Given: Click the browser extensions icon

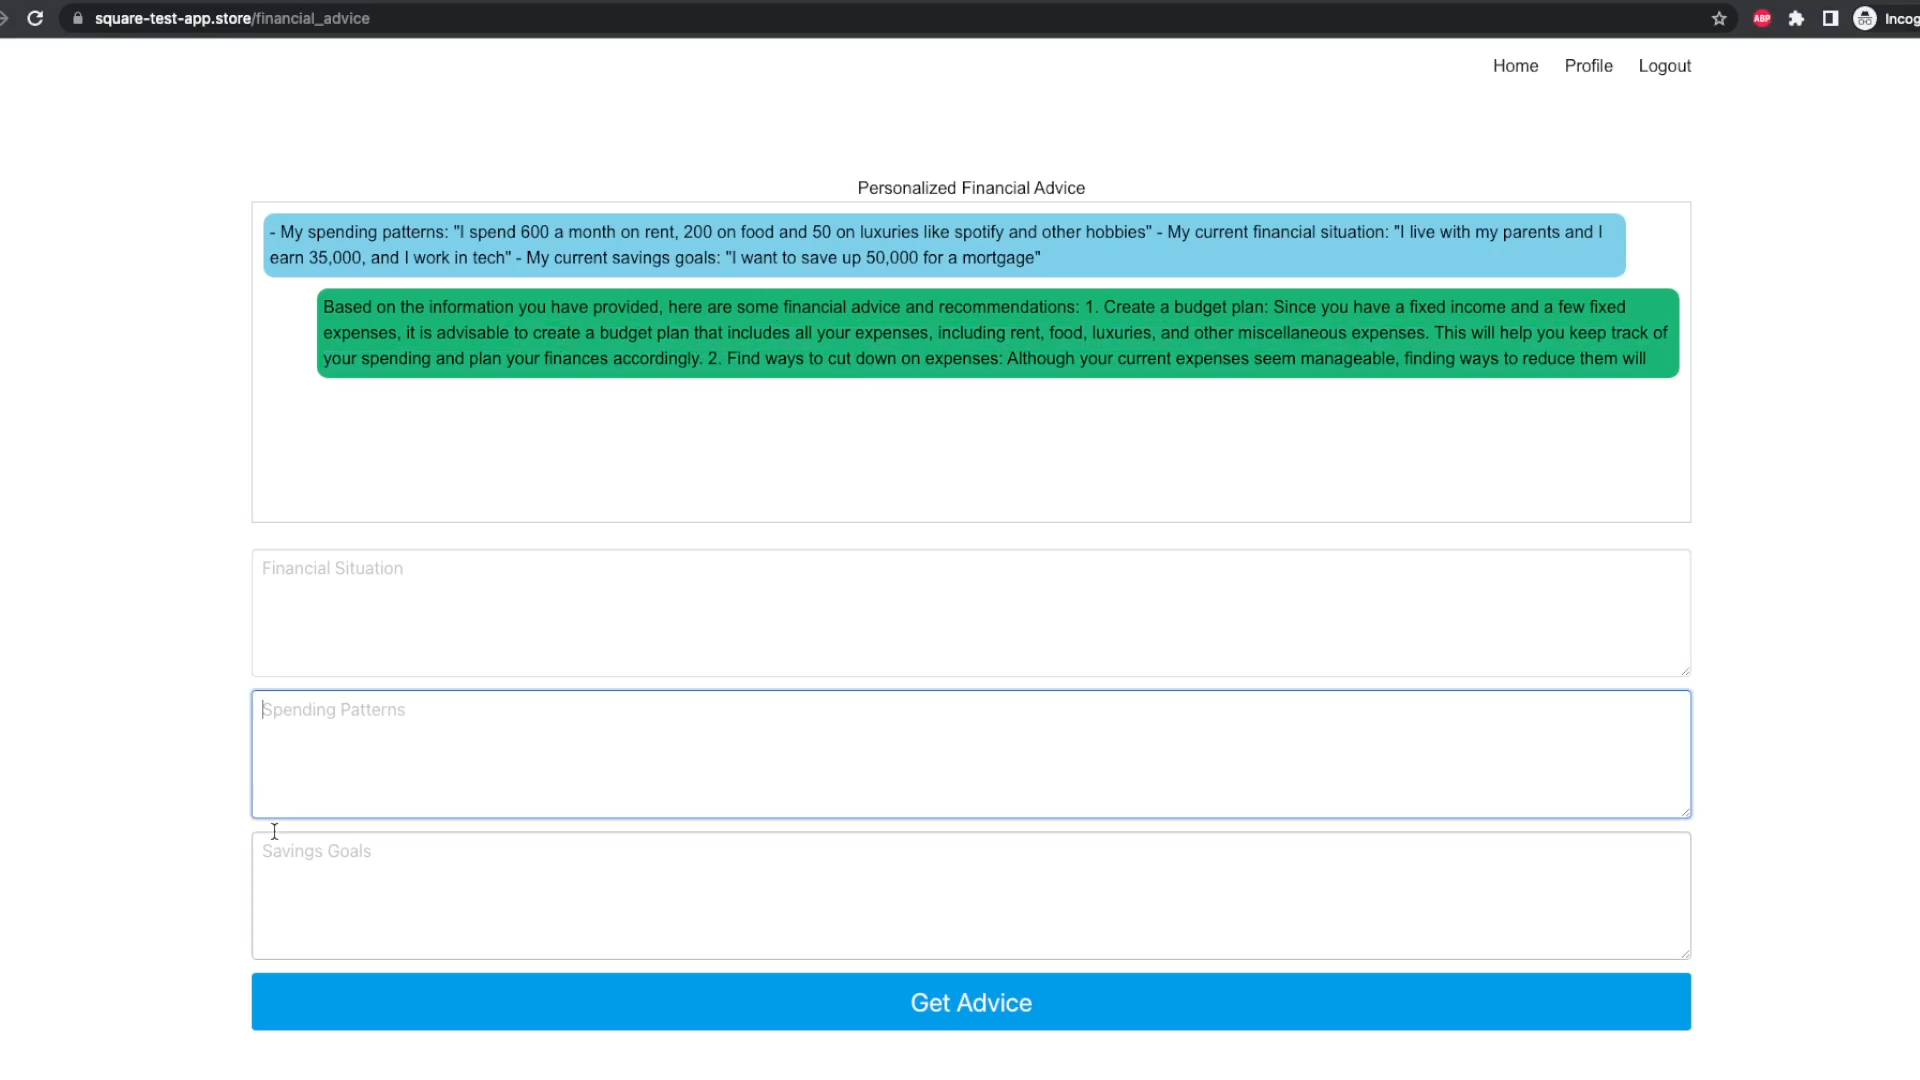Looking at the screenshot, I should 1796,18.
